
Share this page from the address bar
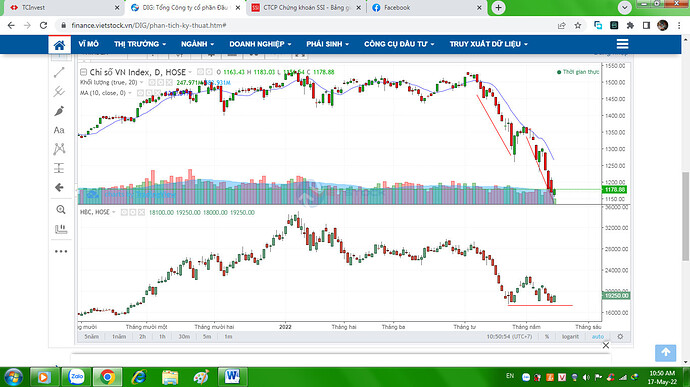pos(562,26)
